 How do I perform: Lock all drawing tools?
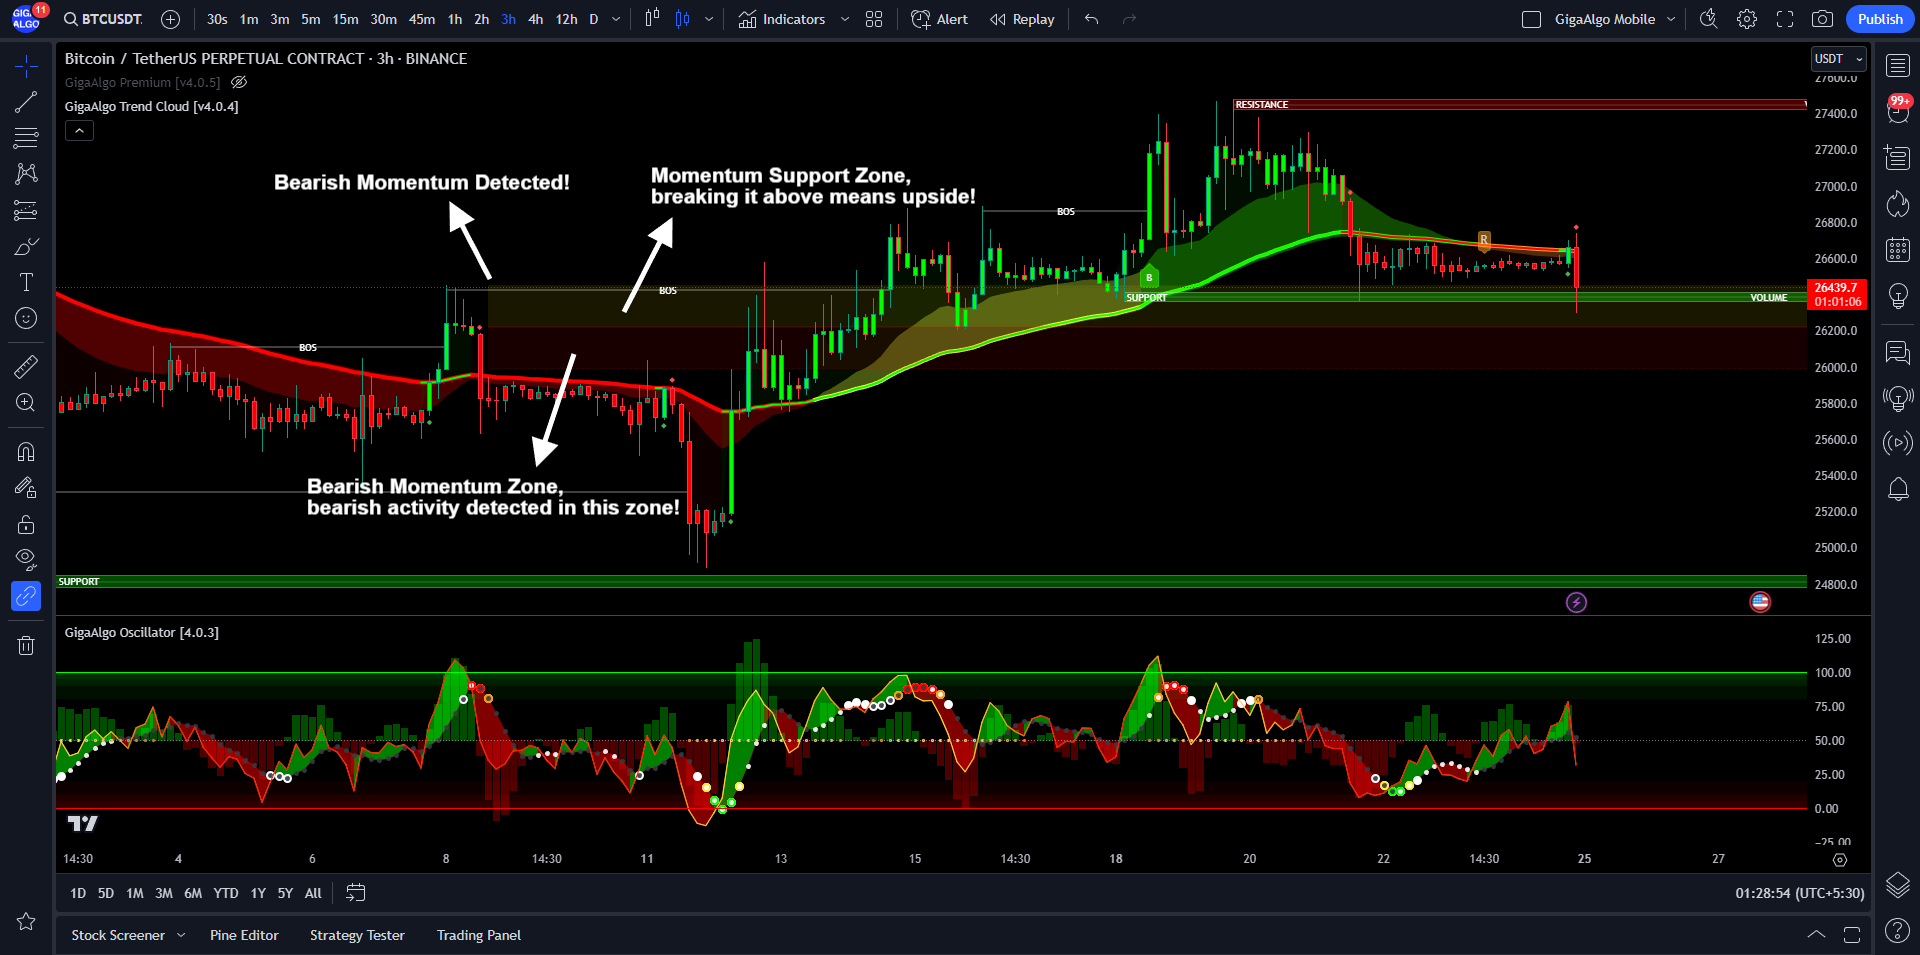(26, 524)
